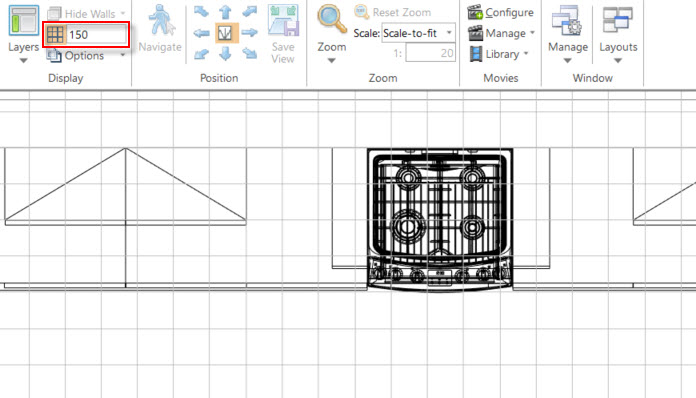Click Configure movies button
696x398 pixels.
pyautogui.click(x=501, y=12)
